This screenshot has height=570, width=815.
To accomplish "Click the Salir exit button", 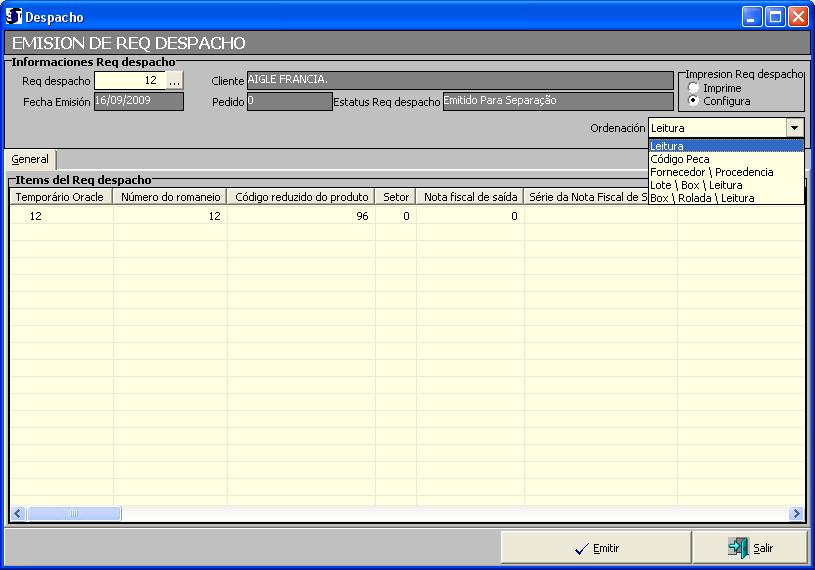I will pyautogui.click(x=750, y=548).
